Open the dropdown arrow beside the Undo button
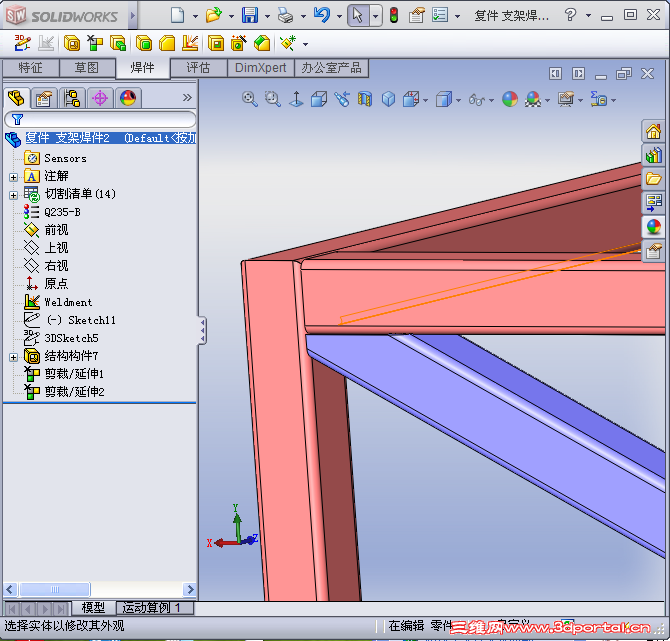This screenshot has width=670, height=641. click(337, 16)
